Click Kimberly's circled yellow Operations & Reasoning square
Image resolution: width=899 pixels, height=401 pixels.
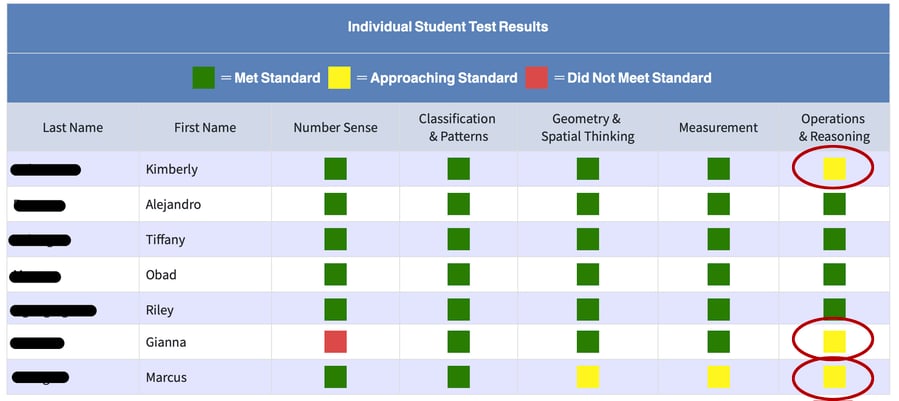pos(834,169)
